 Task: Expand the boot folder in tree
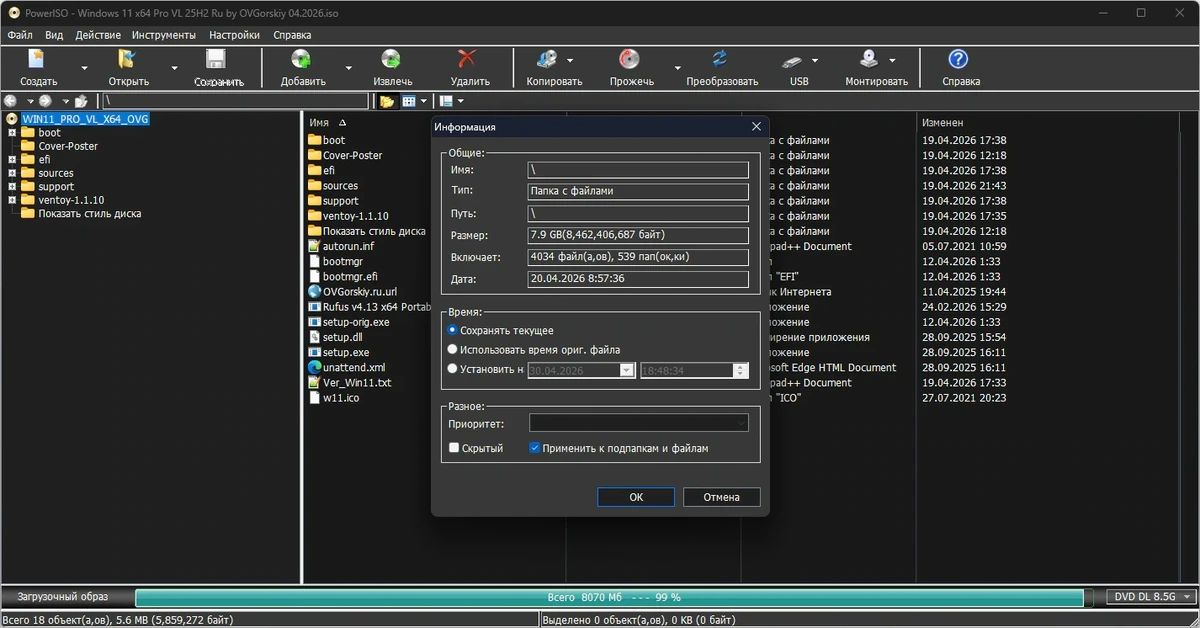[x=12, y=133]
